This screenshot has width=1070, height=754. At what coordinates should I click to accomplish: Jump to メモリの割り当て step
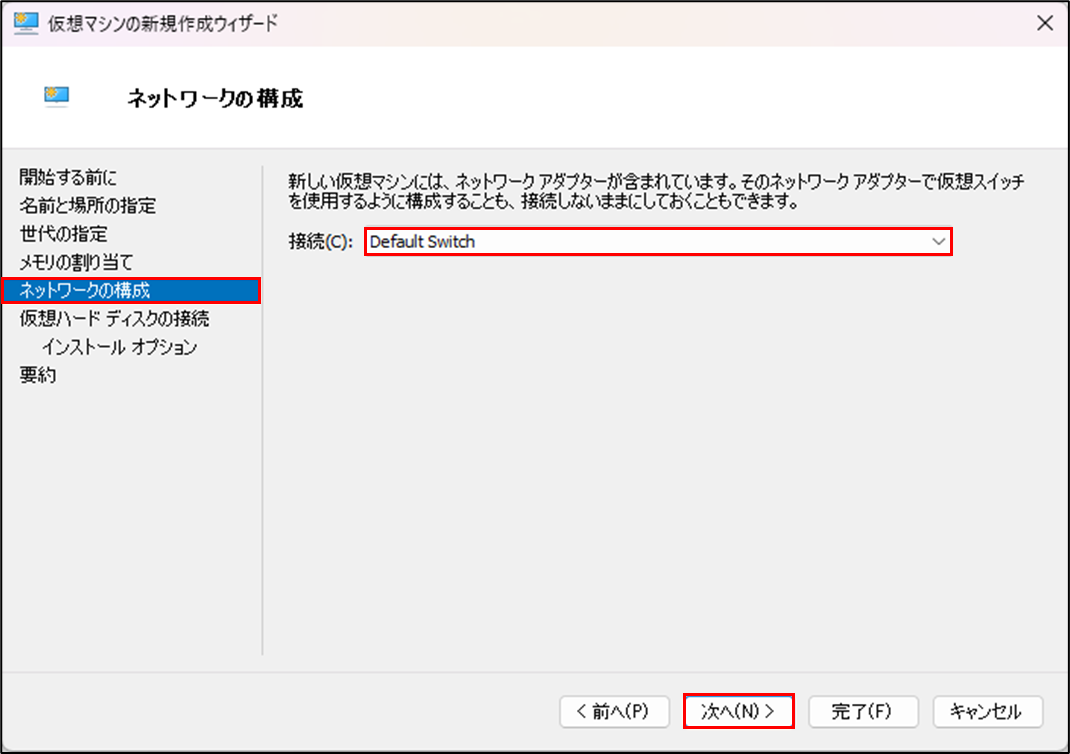(76, 262)
